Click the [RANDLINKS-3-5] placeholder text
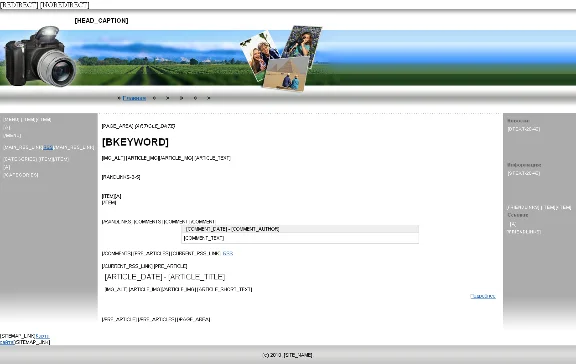The image size is (576, 364). tap(121, 177)
